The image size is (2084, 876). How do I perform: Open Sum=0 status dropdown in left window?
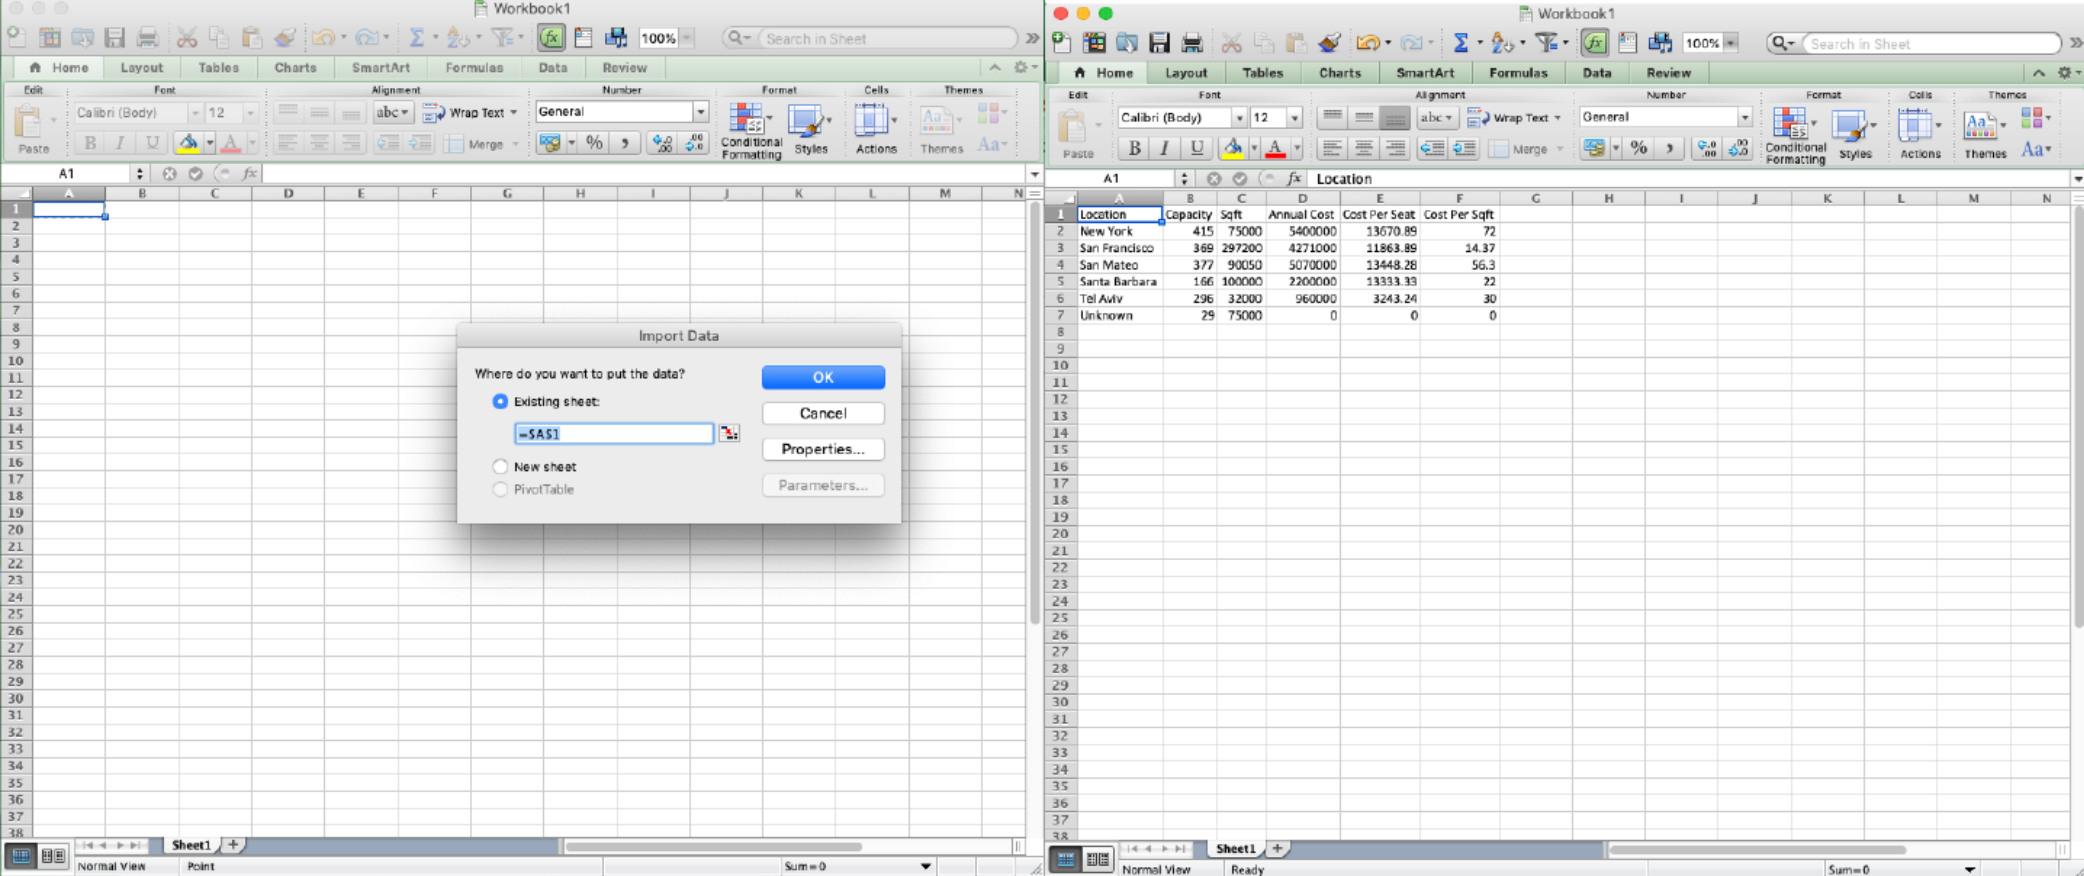coord(926,866)
